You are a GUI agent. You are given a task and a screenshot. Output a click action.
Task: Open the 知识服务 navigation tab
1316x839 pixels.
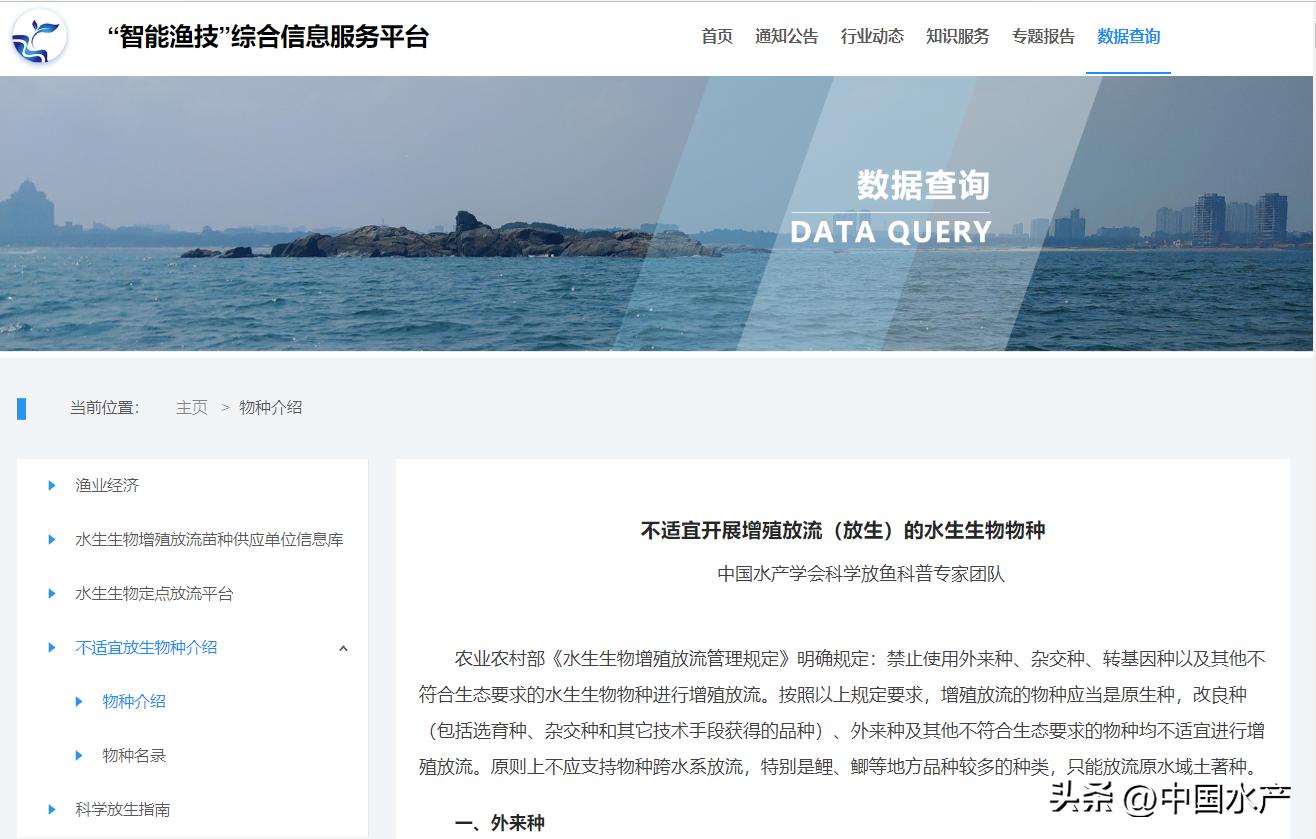click(956, 36)
